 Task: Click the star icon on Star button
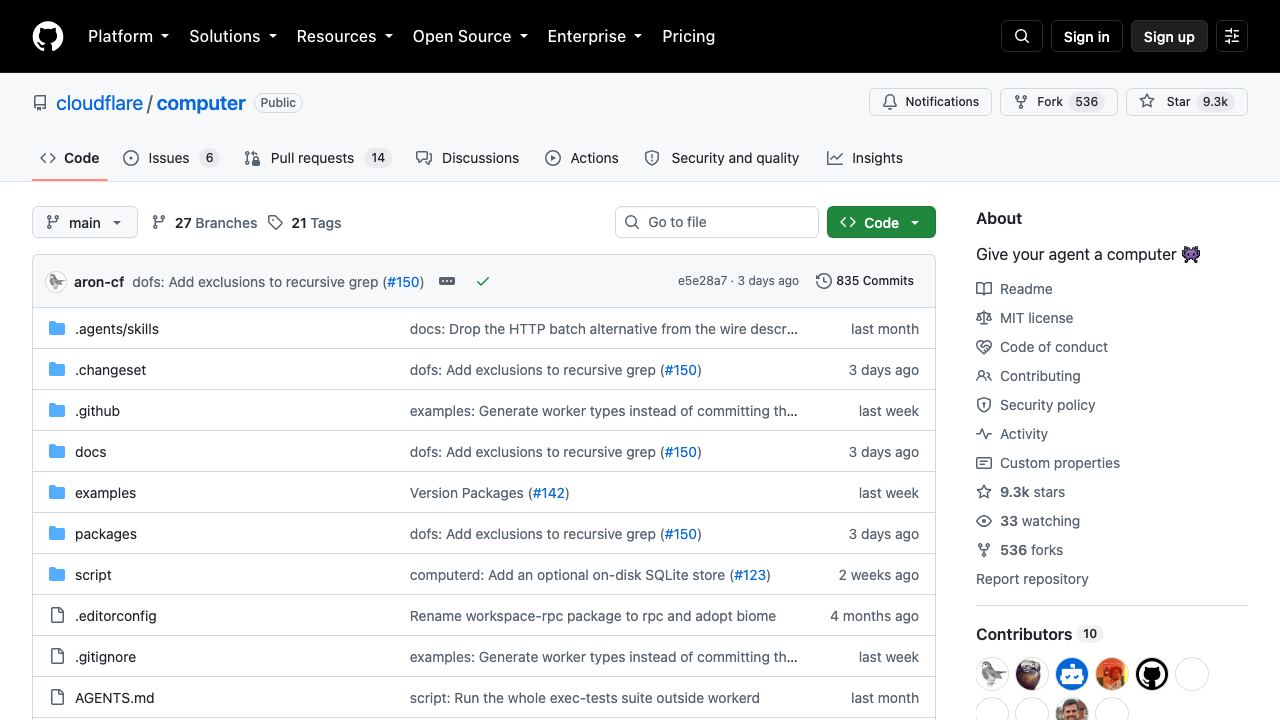click(1147, 102)
